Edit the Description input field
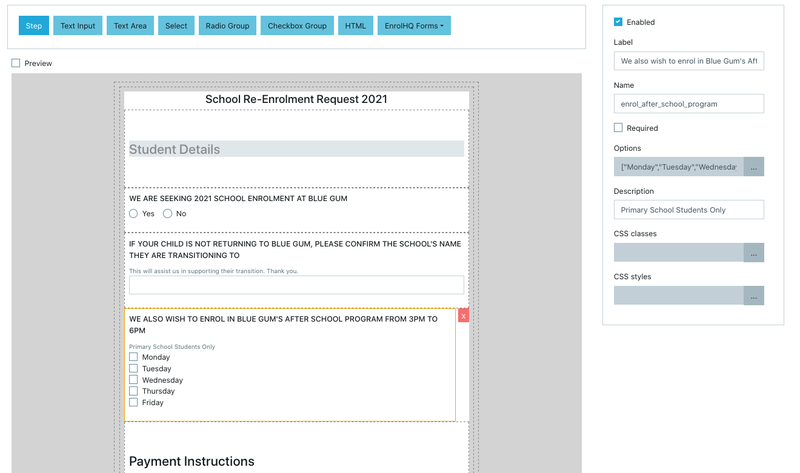Viewport: 800px width, 473px height. coord(689,210)
